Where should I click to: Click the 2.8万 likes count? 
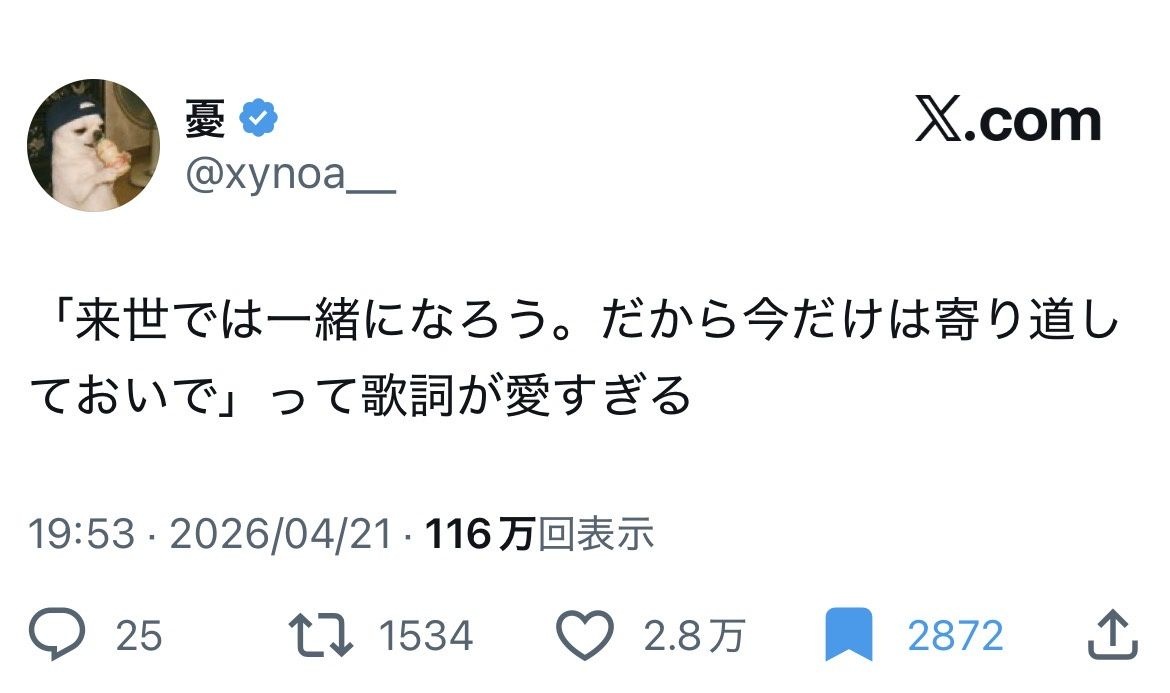(x=694, y=636)
